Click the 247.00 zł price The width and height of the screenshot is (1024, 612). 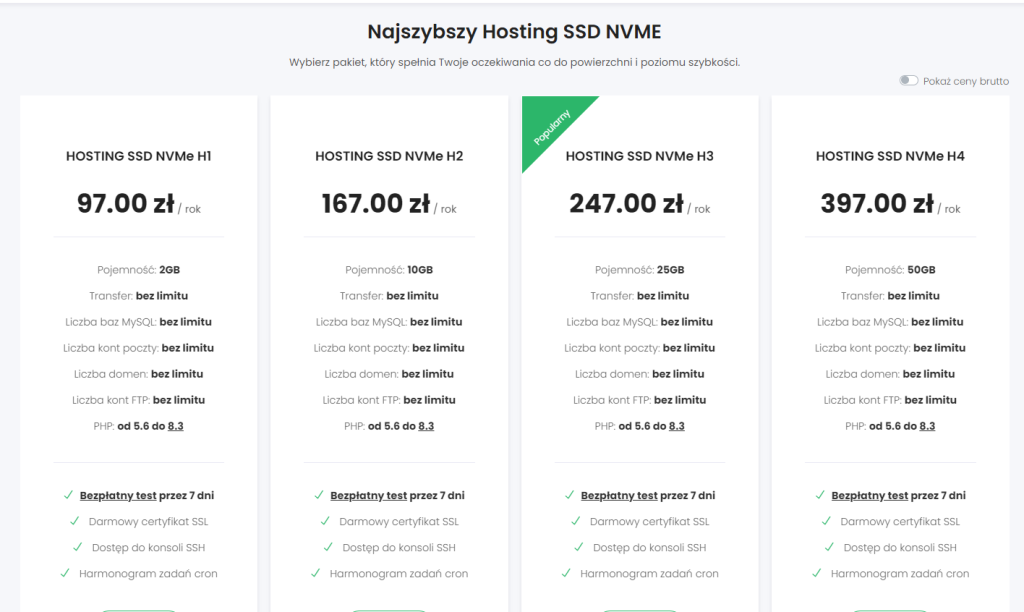[626, 203]
